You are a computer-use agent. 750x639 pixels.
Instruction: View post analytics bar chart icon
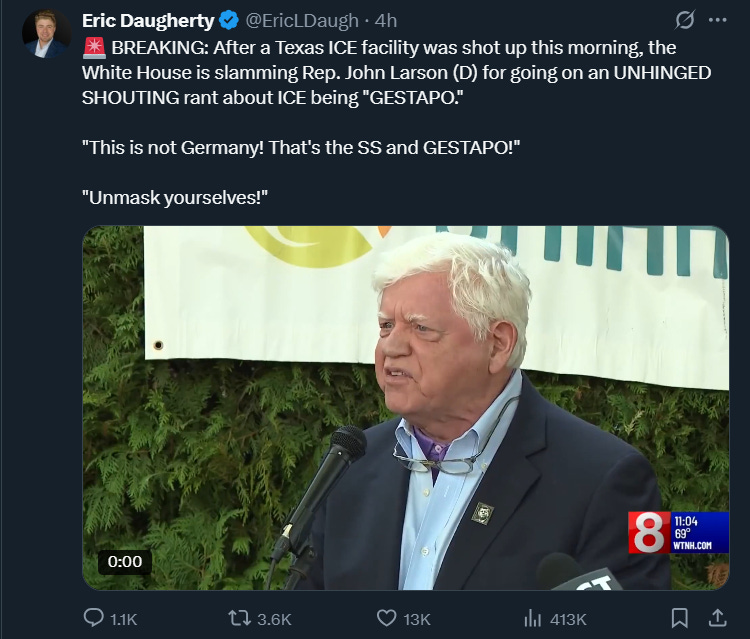pos(532,618)
